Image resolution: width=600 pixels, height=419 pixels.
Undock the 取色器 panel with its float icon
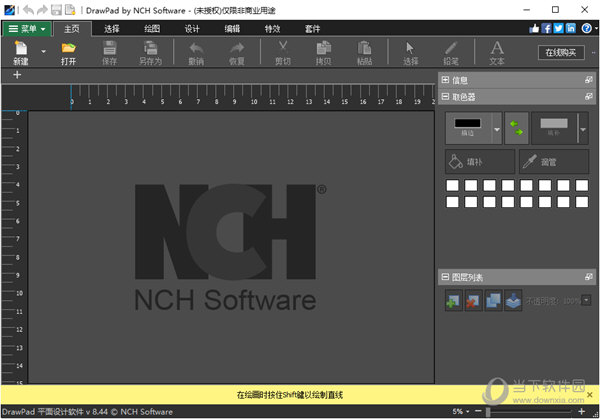589,96
